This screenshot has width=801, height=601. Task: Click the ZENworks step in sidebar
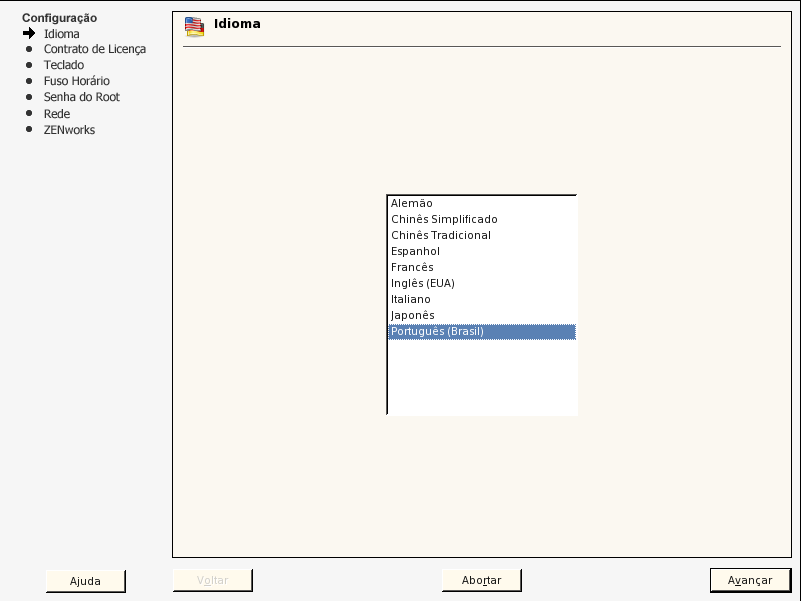tap(69, 130)
